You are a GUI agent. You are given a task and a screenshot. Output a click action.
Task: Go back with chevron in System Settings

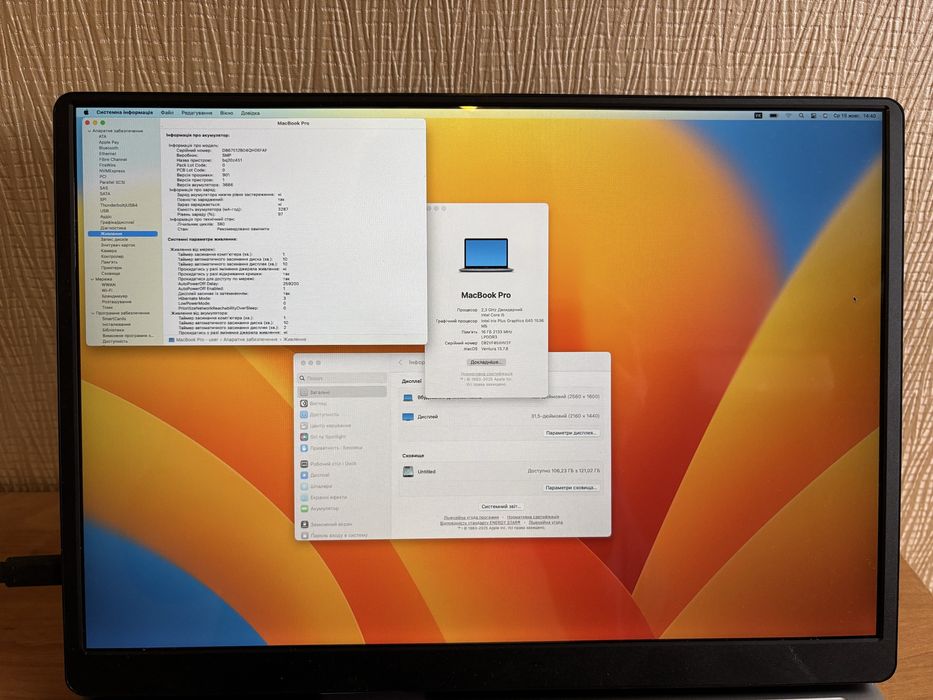click(x=400, y=362)
